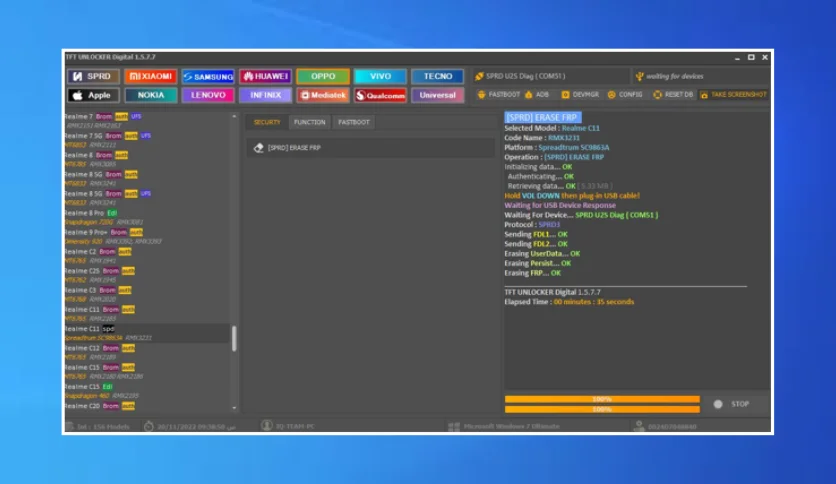Click the RESET DB toolbar item
This screenshot has height=484, width=836.
coord(673,94)
